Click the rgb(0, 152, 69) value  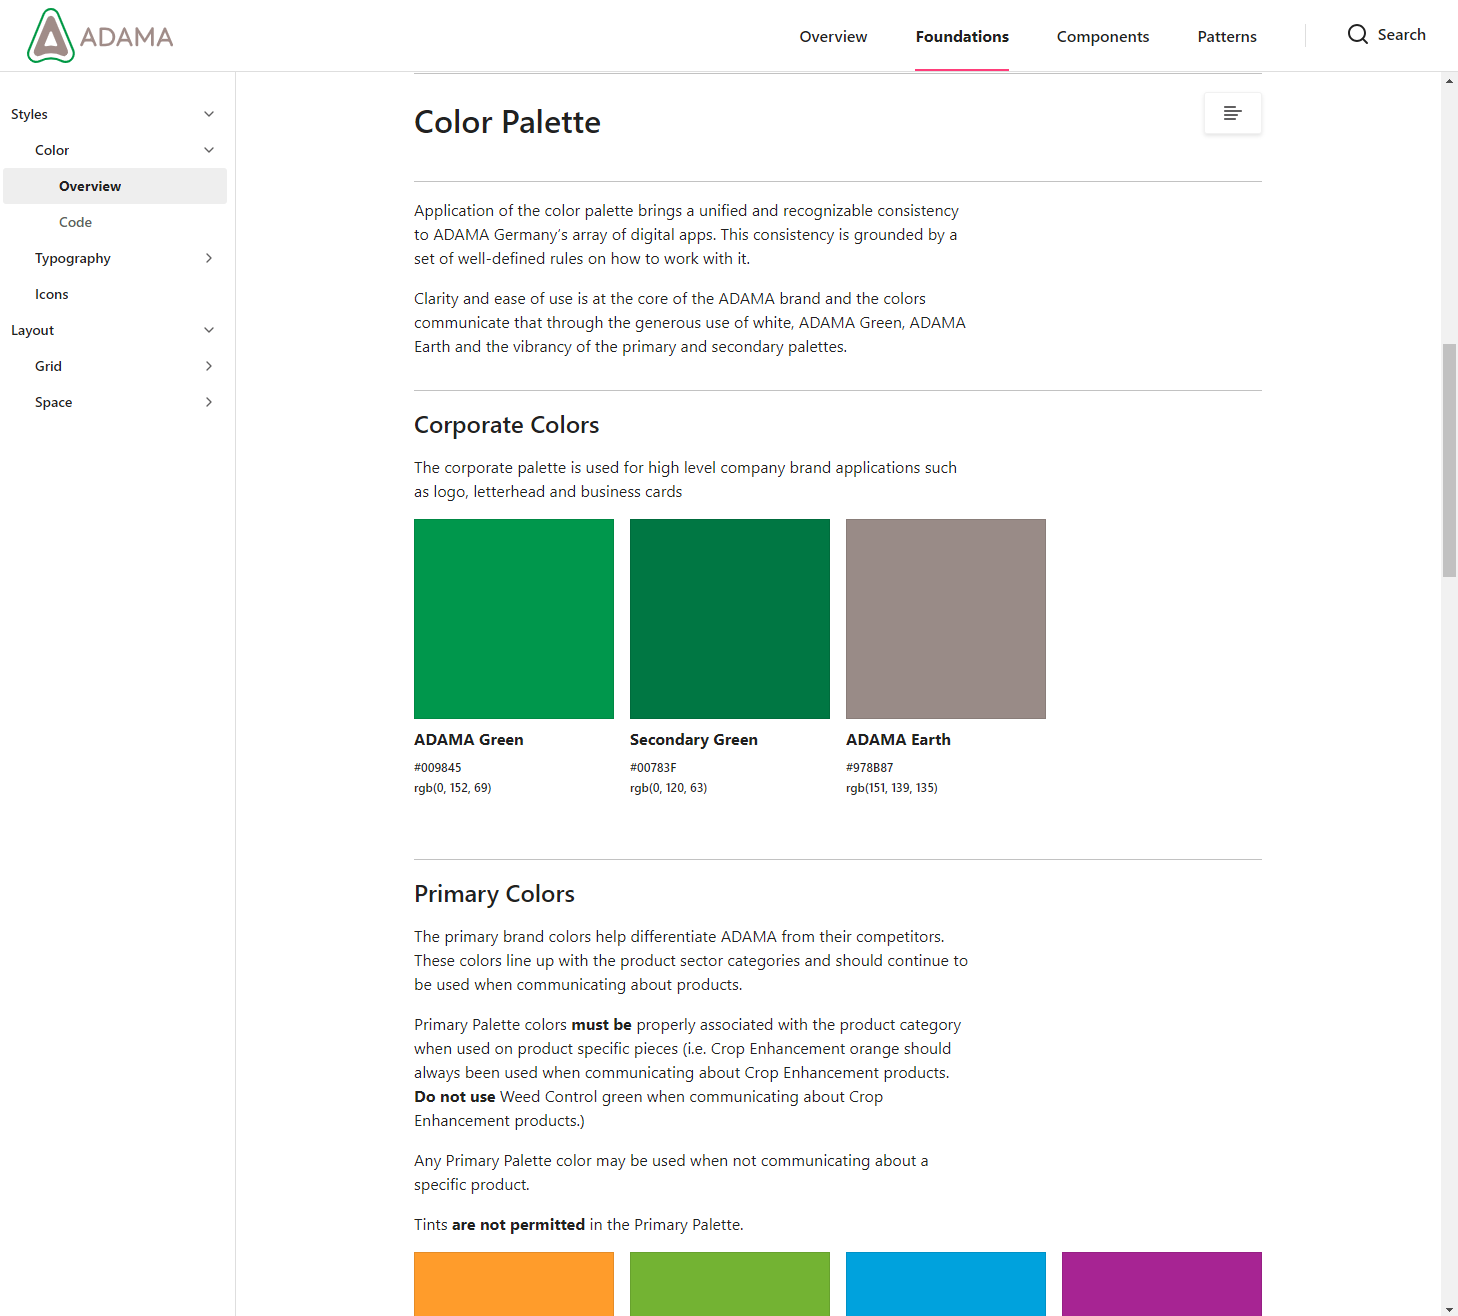[x=453, y=788]
